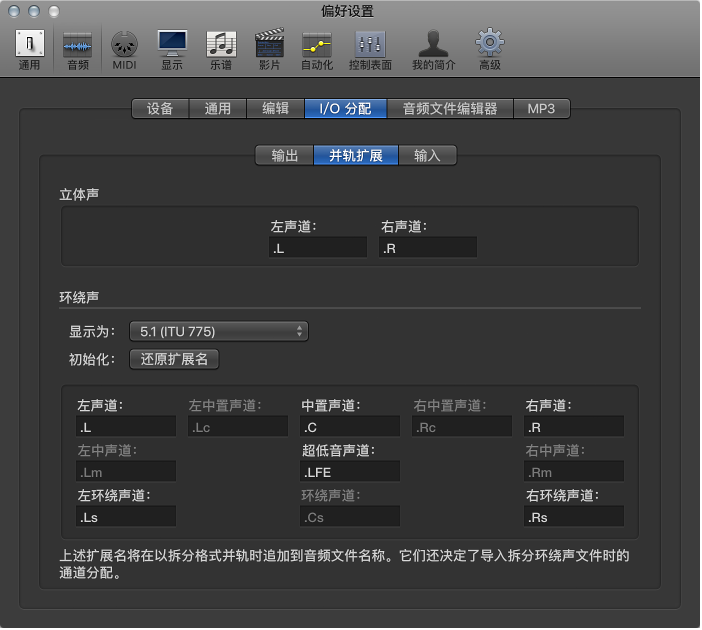
Task: Open the 显示 Display preferences icon
Action: click(172, 50)
